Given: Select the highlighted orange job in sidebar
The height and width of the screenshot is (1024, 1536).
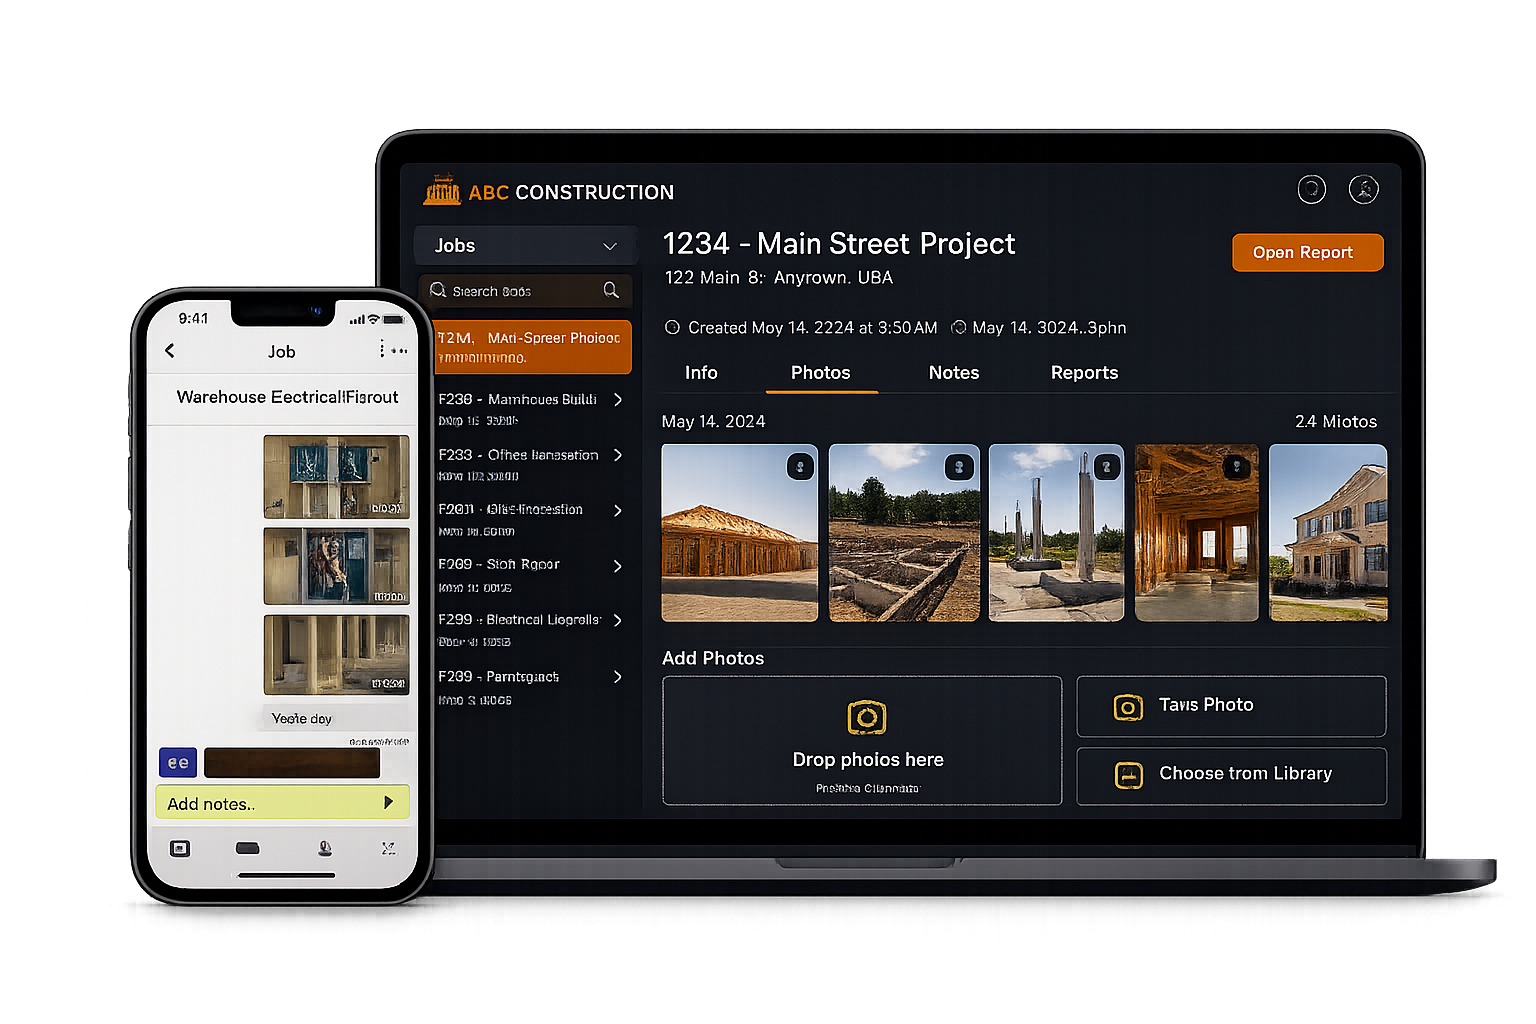Looking at the screenshot, I should (533, 347).
